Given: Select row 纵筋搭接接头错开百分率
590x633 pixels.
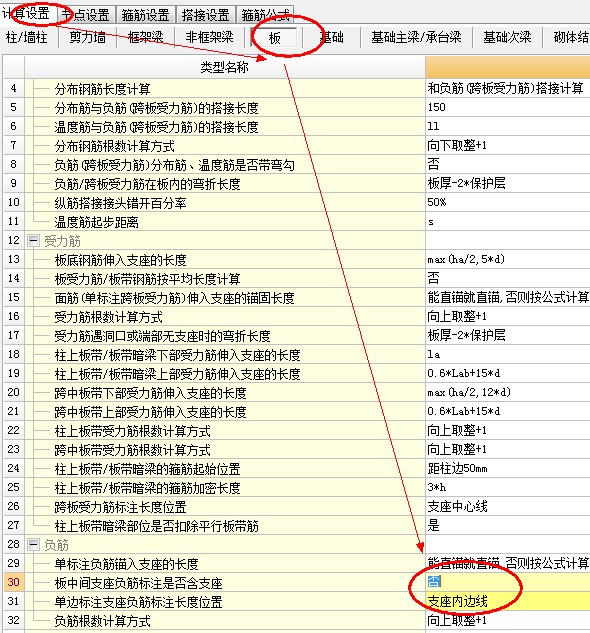Looking at the screenshot, I should [225, 203].
